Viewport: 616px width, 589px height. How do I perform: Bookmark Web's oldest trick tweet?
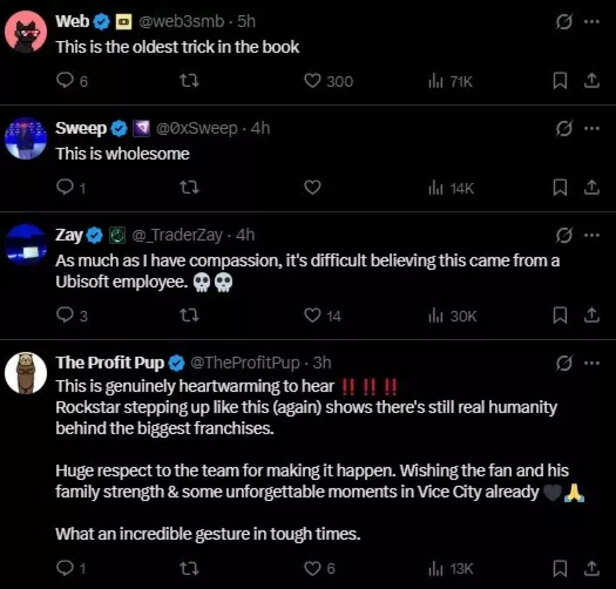click(561, 81)
